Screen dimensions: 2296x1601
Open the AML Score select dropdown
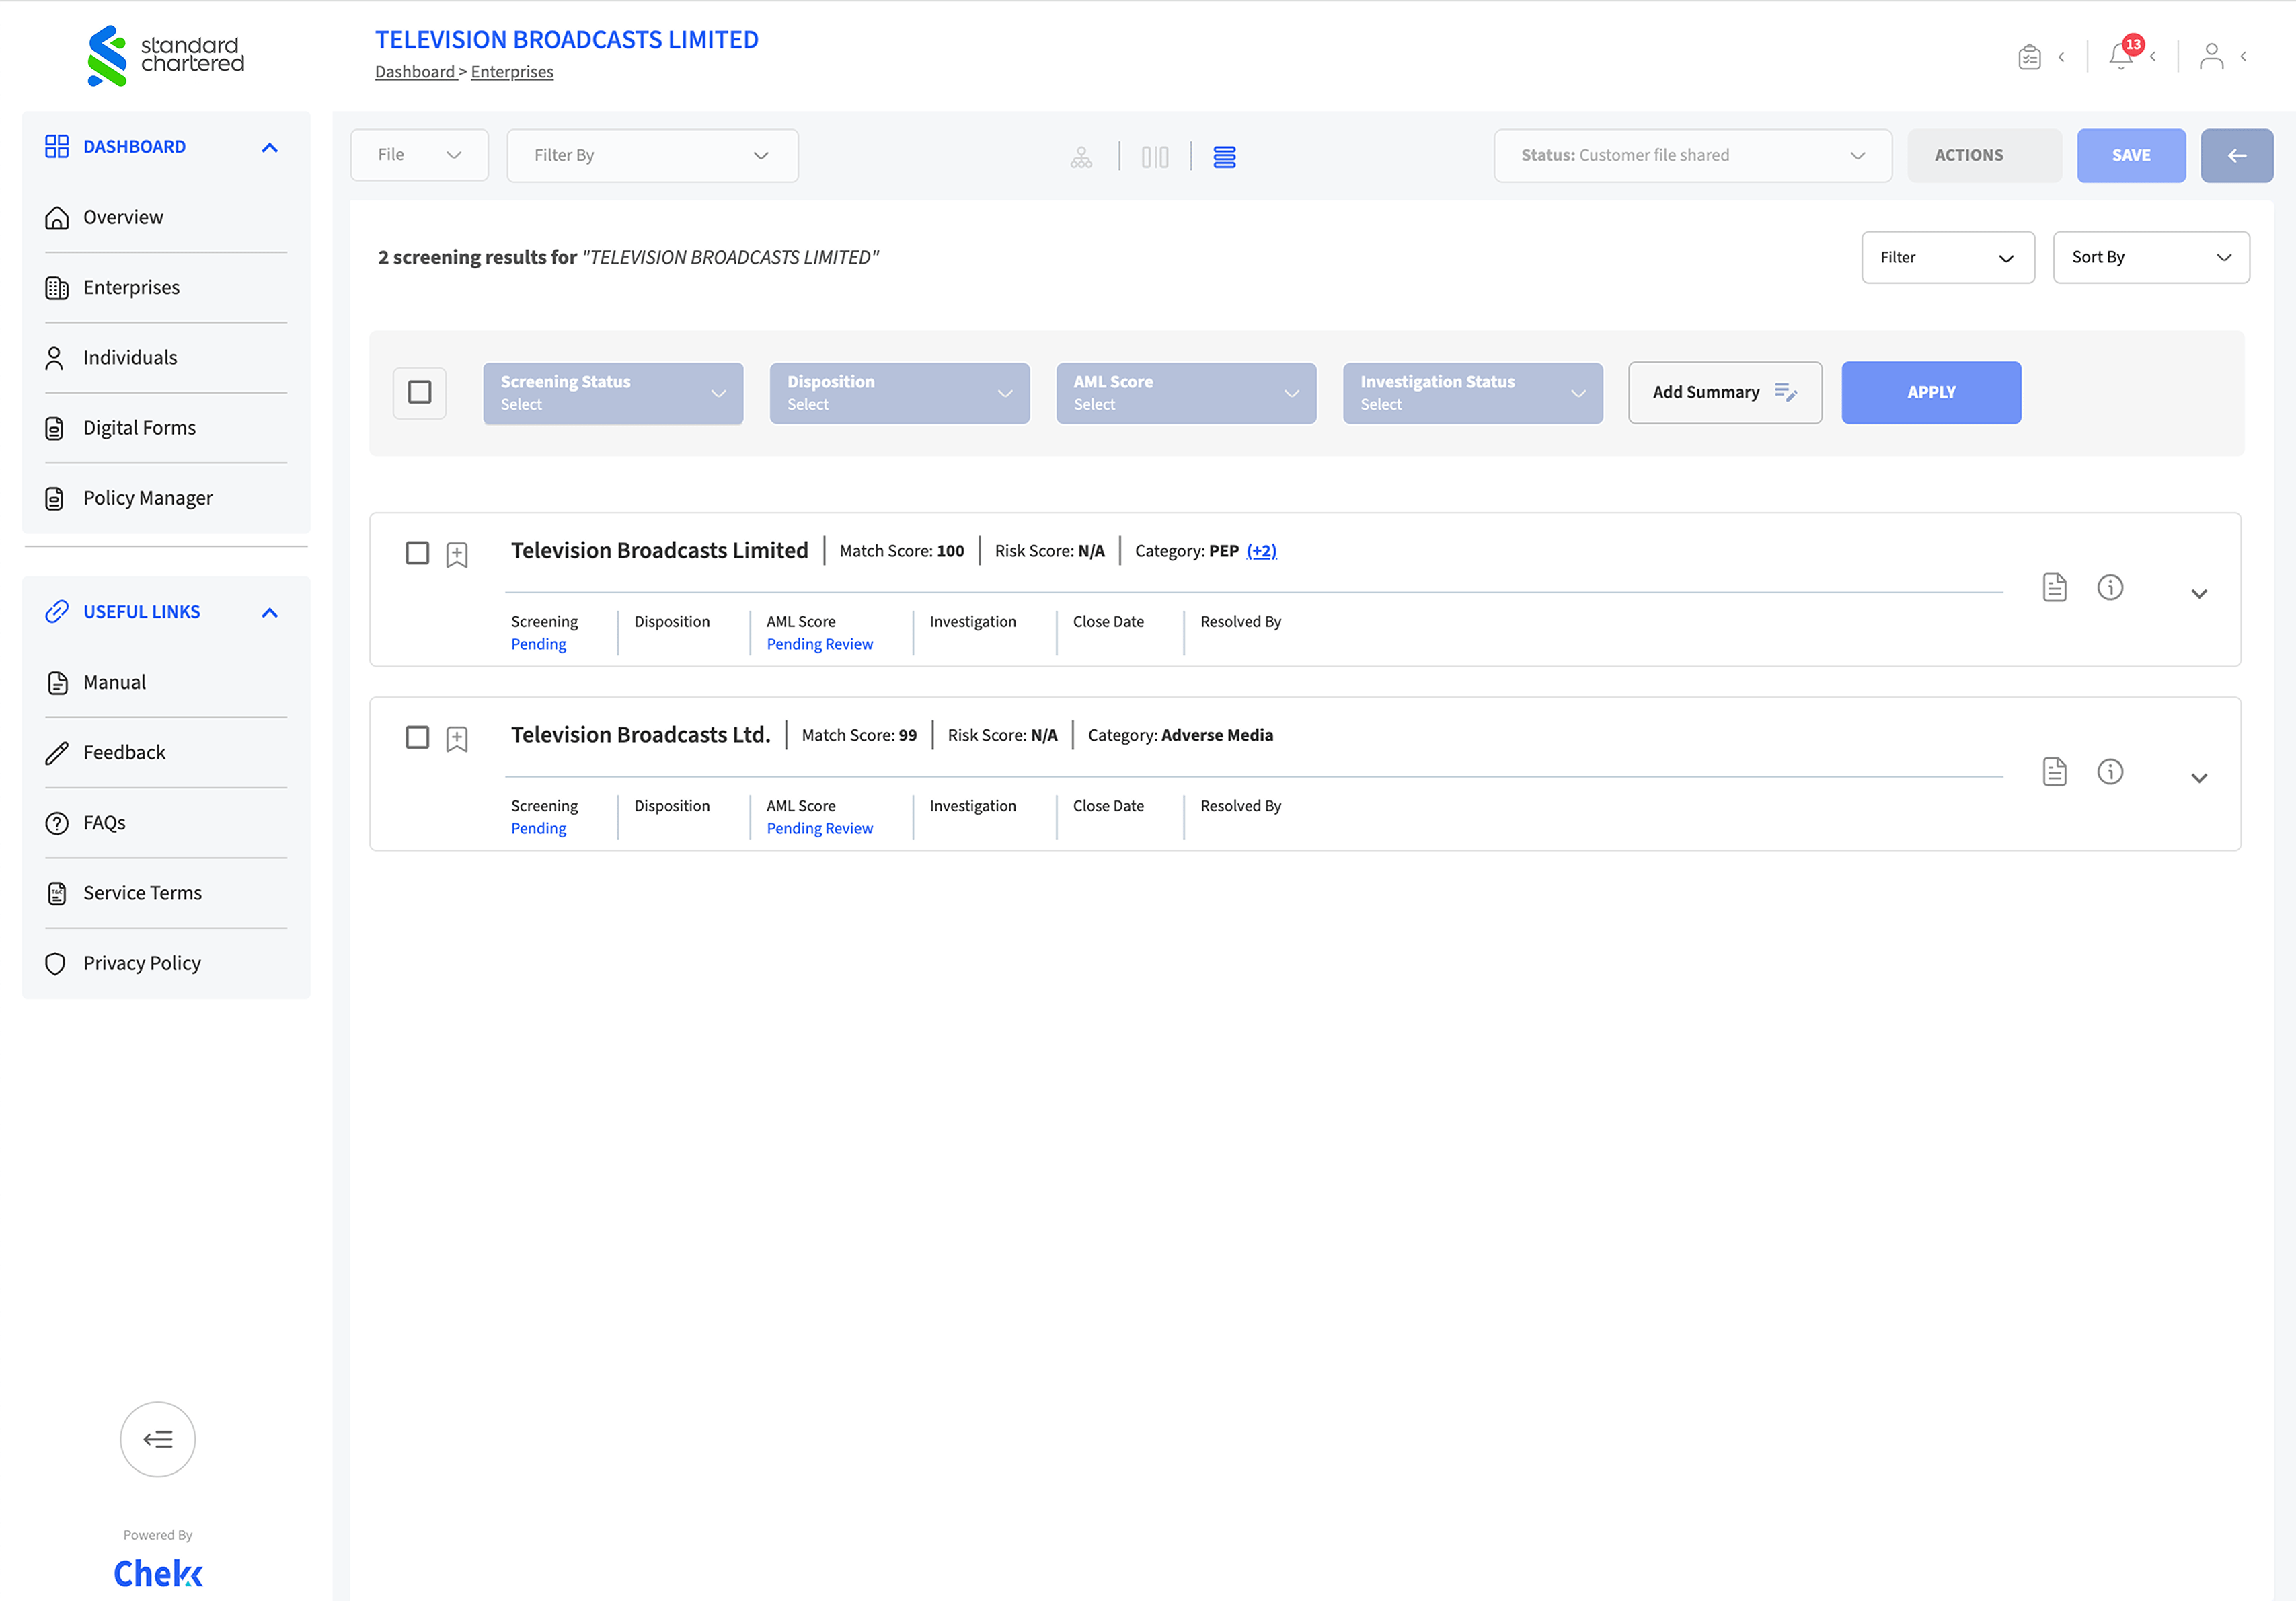click(x=1186, y=393)
